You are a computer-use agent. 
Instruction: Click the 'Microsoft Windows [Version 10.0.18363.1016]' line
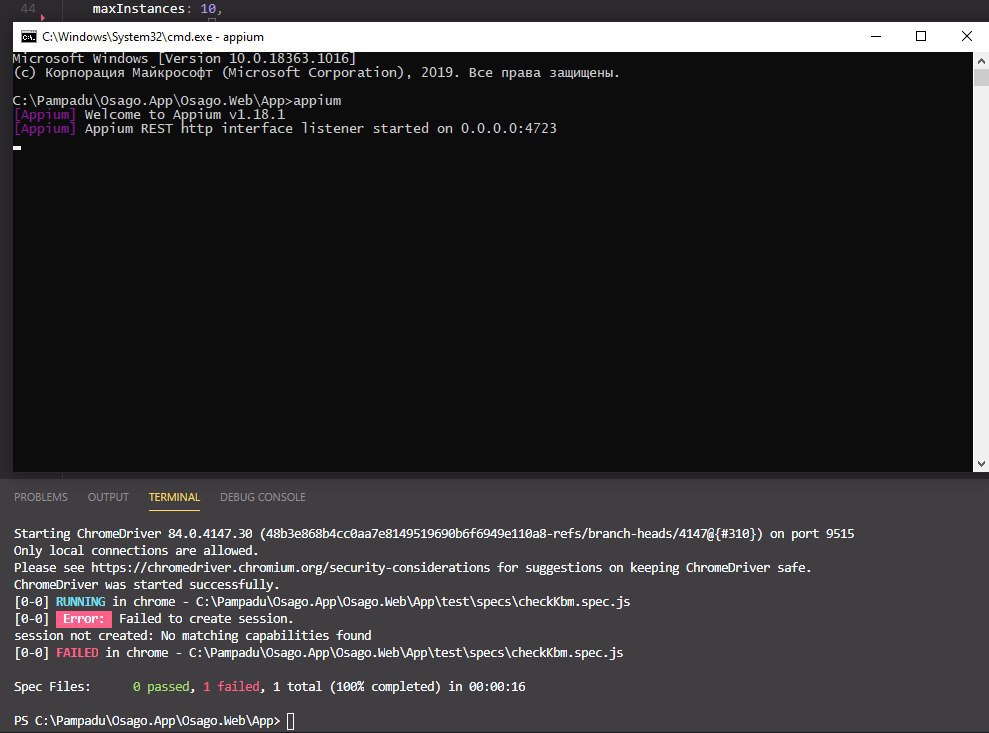[x=184, y=59]
